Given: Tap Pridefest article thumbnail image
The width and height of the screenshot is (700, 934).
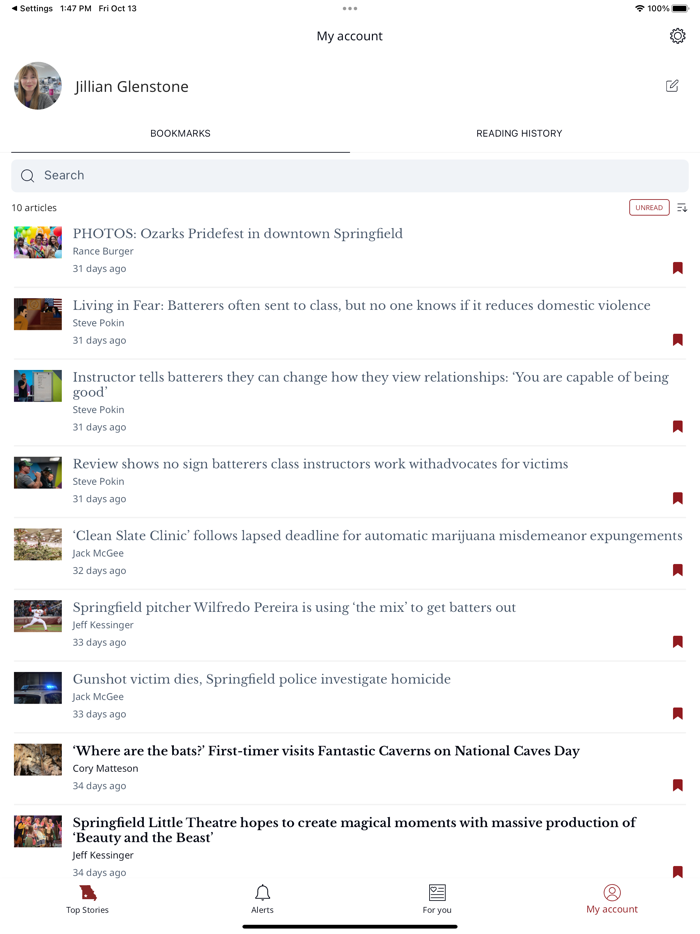Looking at the screenshot, I should (38, 242).
